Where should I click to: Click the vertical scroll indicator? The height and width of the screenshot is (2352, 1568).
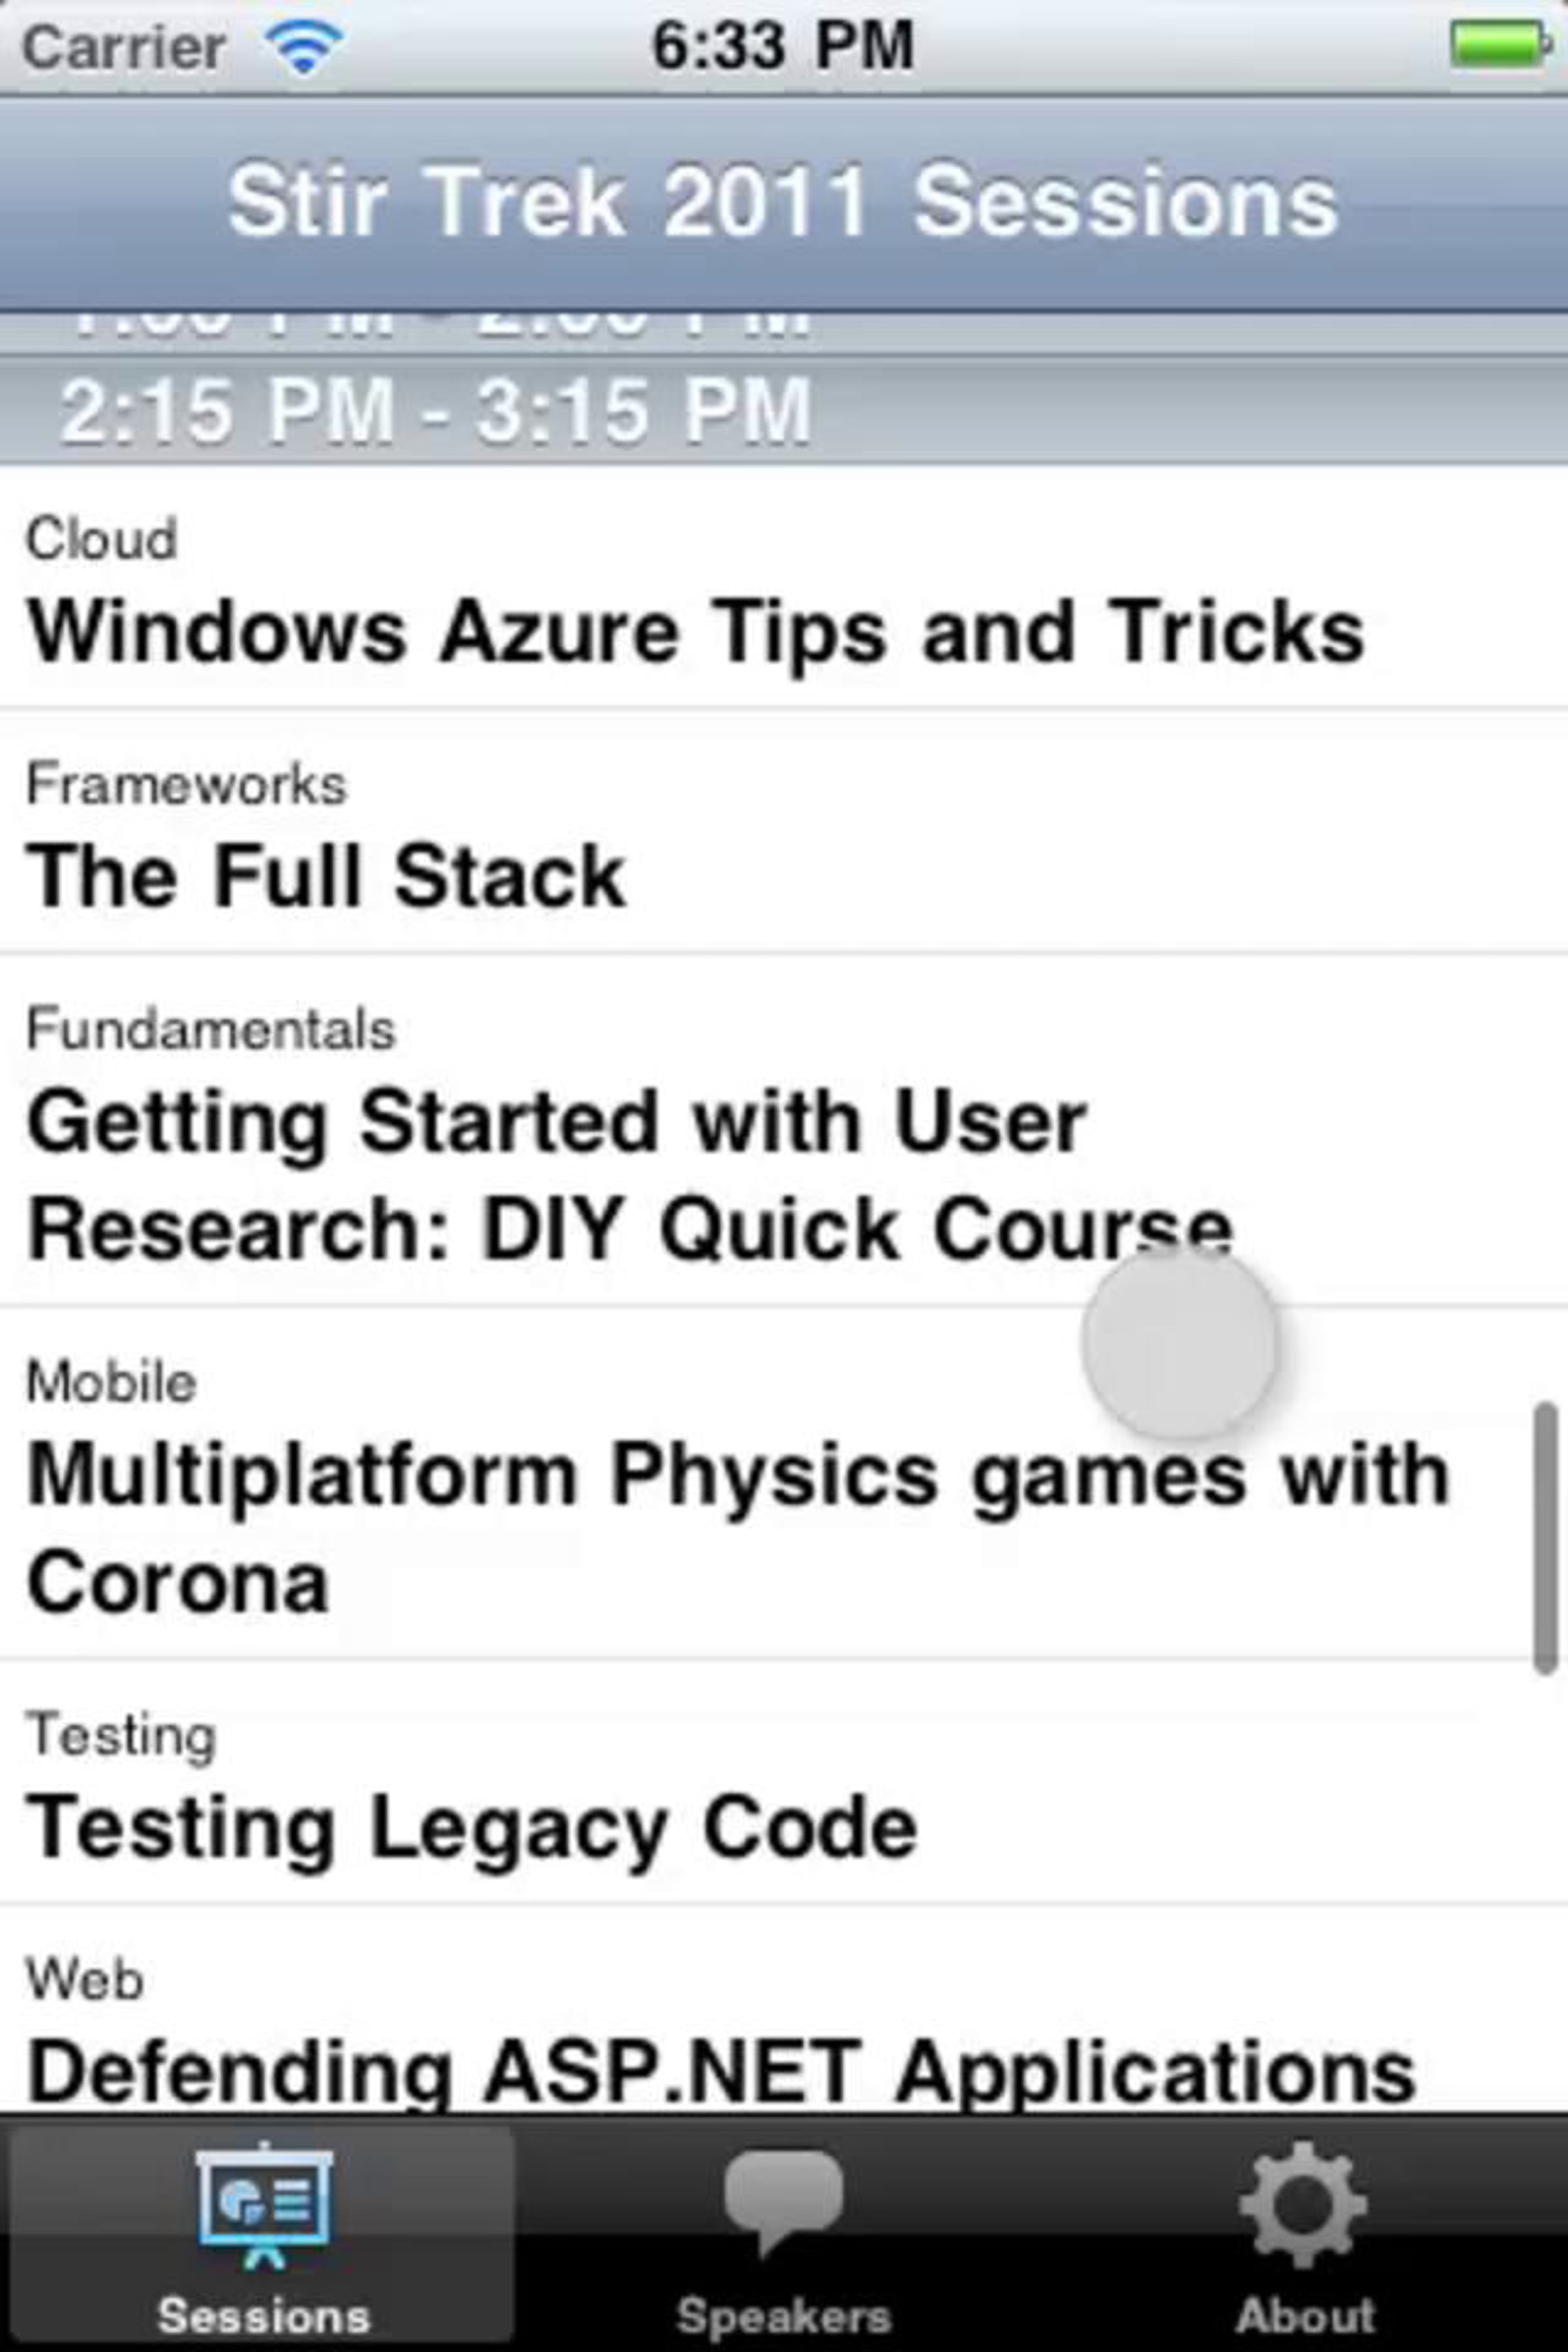[1546, 1538]
